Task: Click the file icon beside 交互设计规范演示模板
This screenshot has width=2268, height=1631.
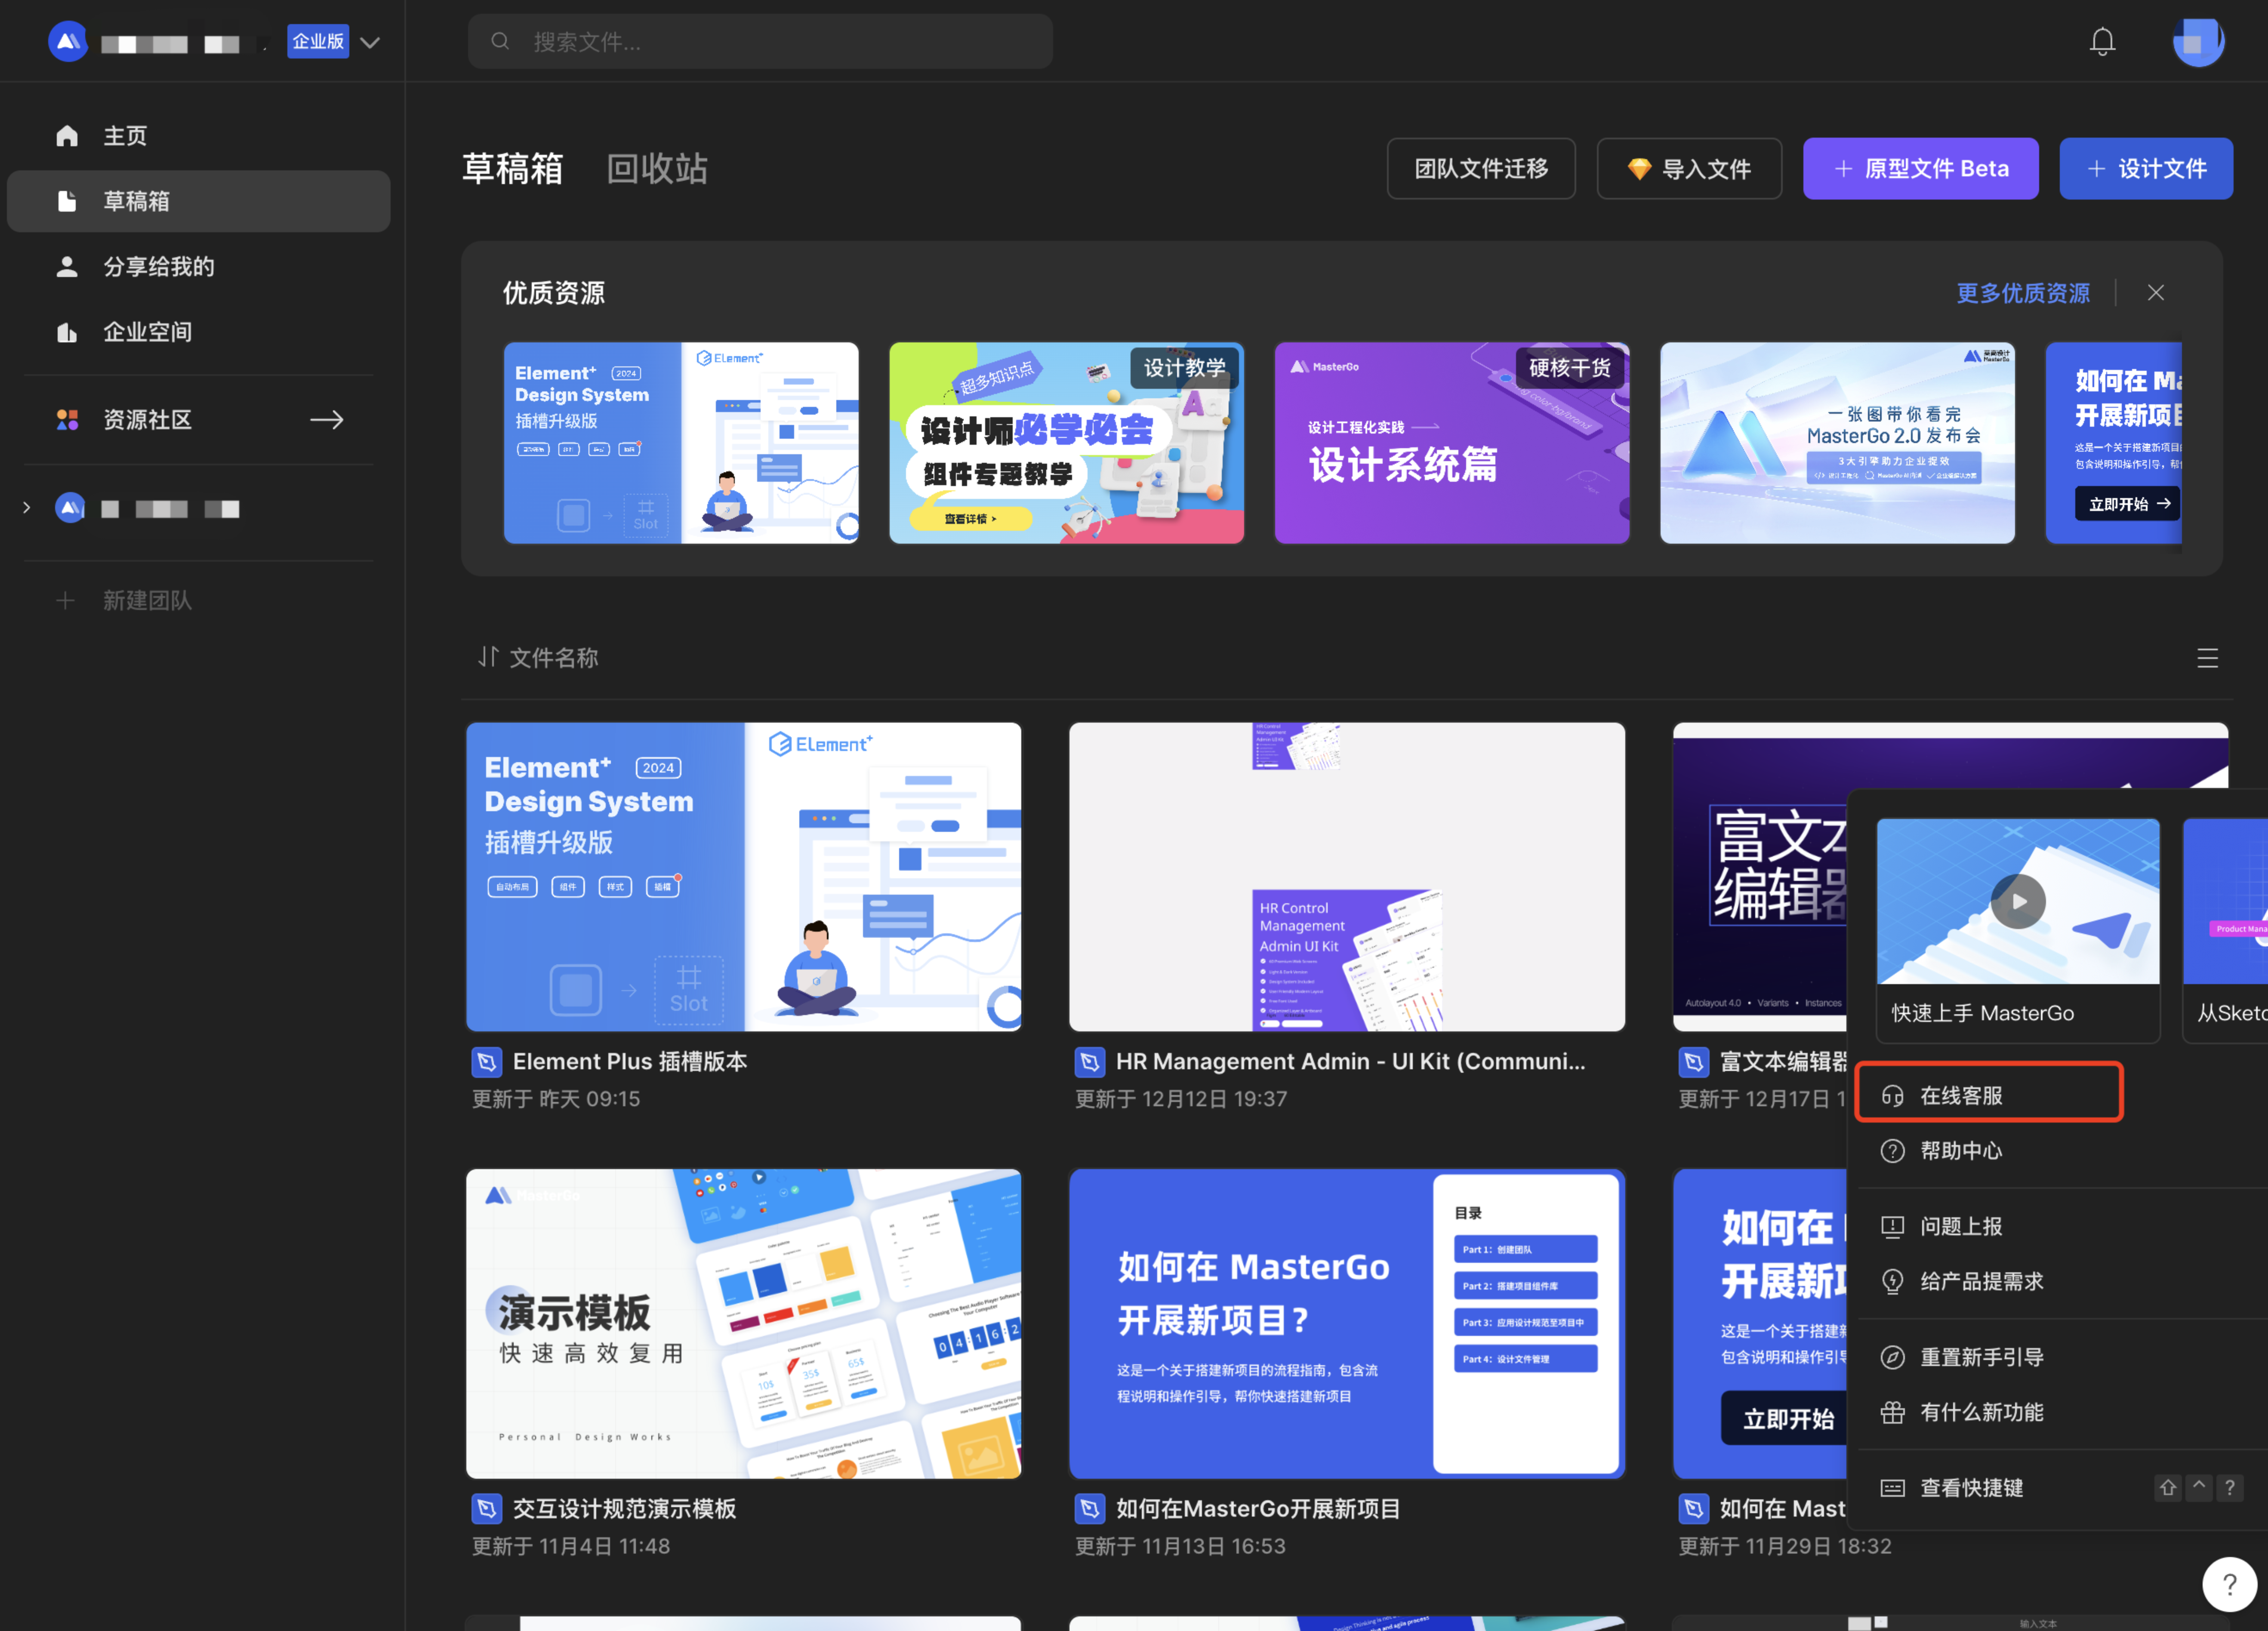Action: pyautogui.click(x=487, y=1509)
